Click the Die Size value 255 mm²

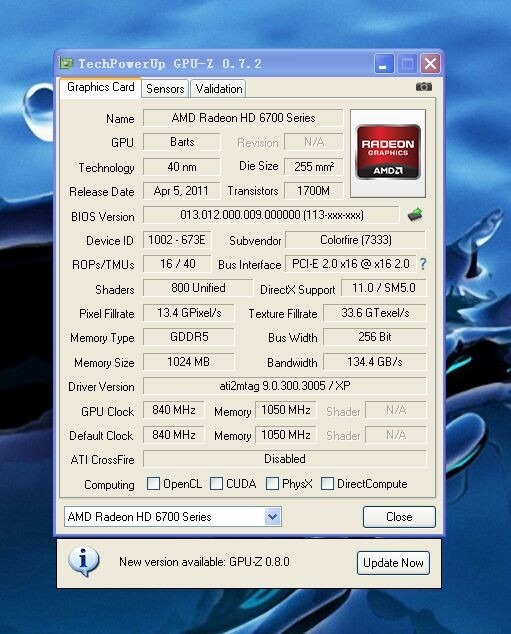pyautogui.click(x=314, y=167)
